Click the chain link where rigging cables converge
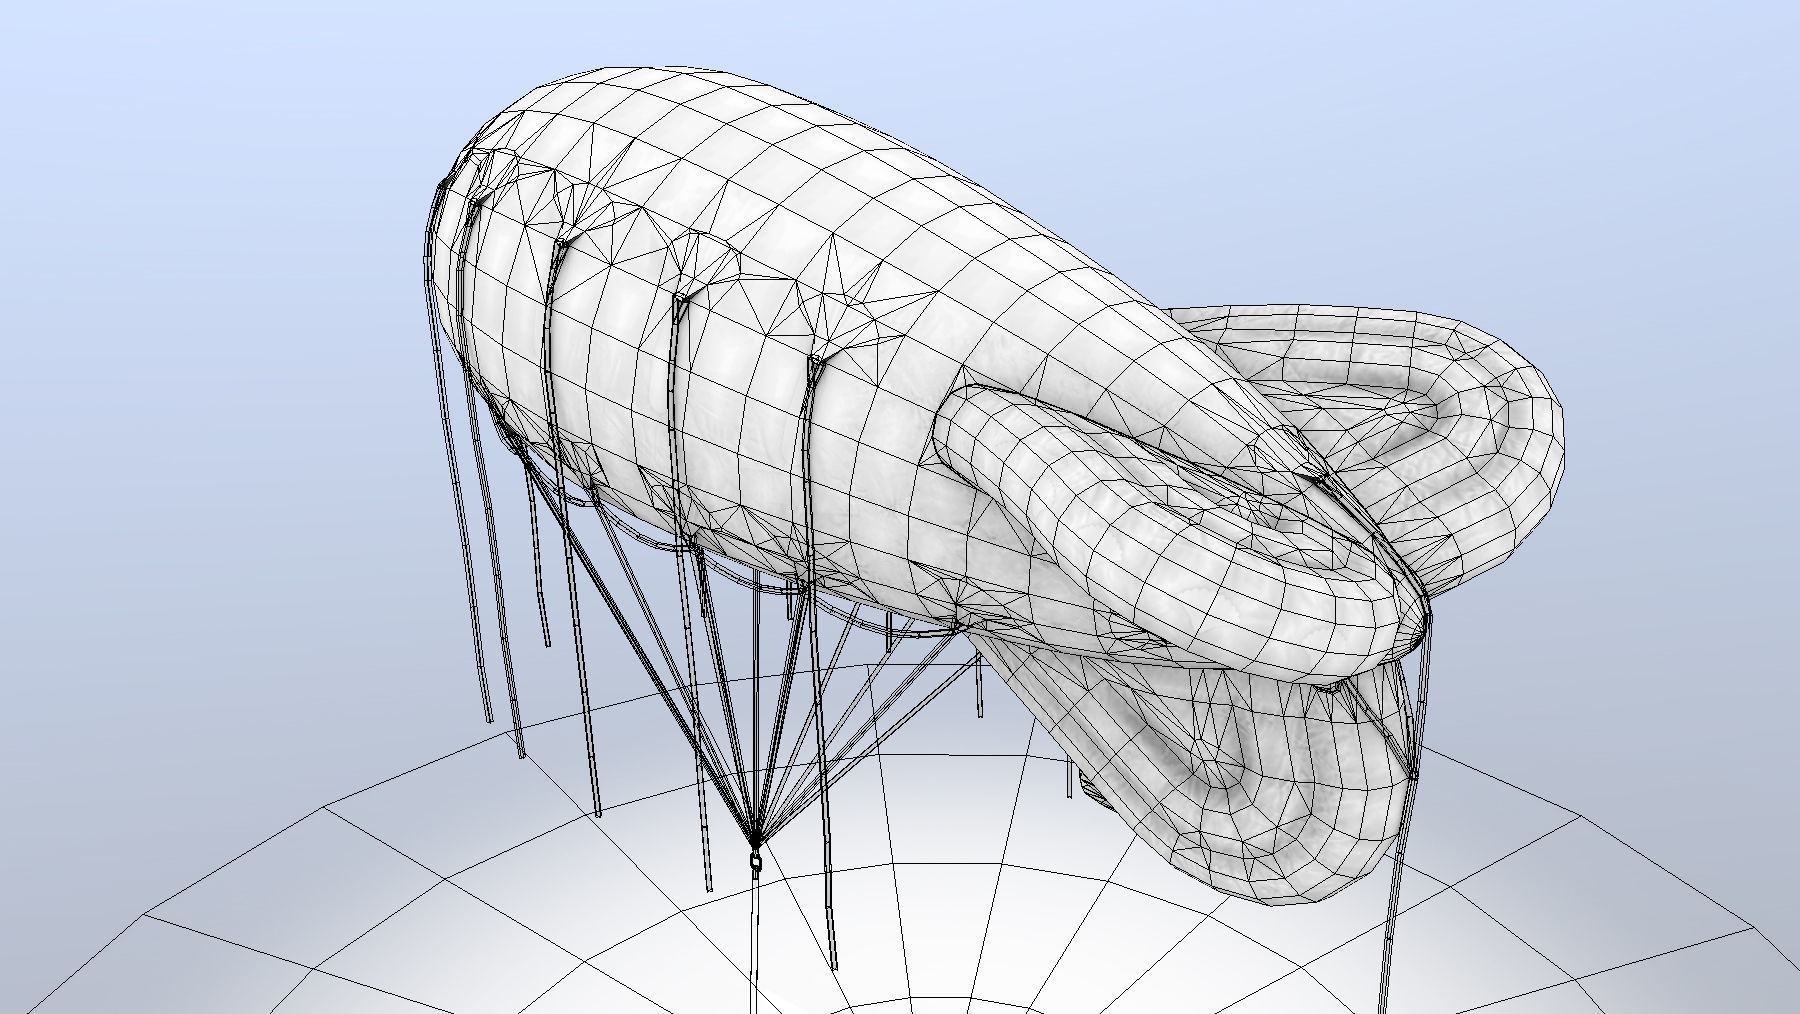 (756, 860)
